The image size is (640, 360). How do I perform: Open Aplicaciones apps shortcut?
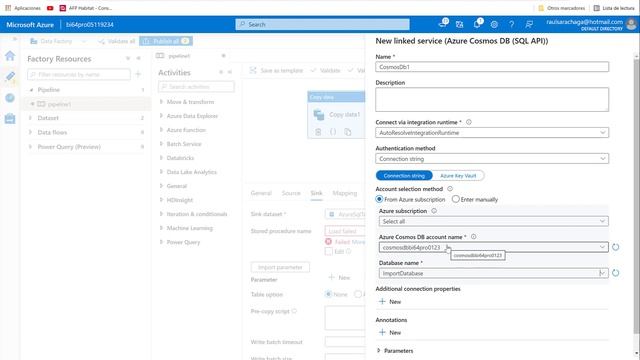point(23,8)
